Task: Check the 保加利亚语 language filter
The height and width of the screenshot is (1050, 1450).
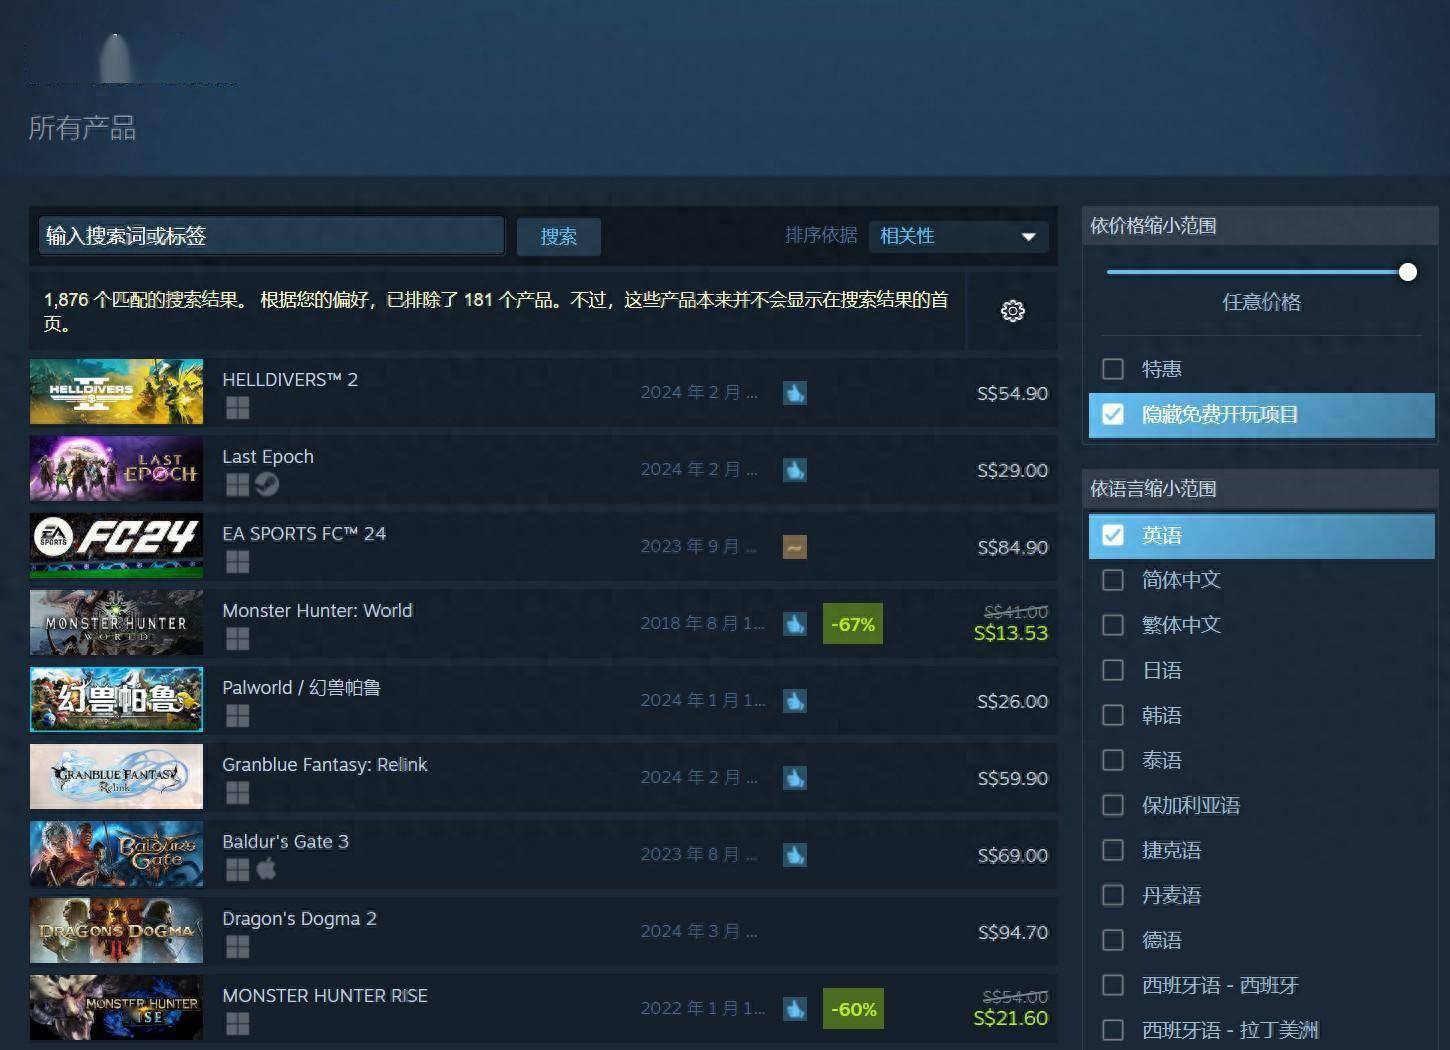Action: click(1113, 805)
